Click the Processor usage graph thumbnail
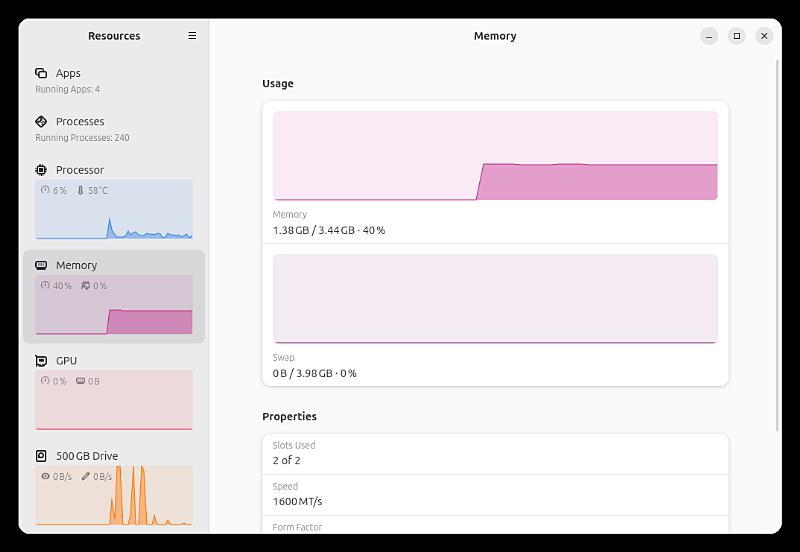The width and height of the screenshot is (800, 552). click(x=114, y=209)
